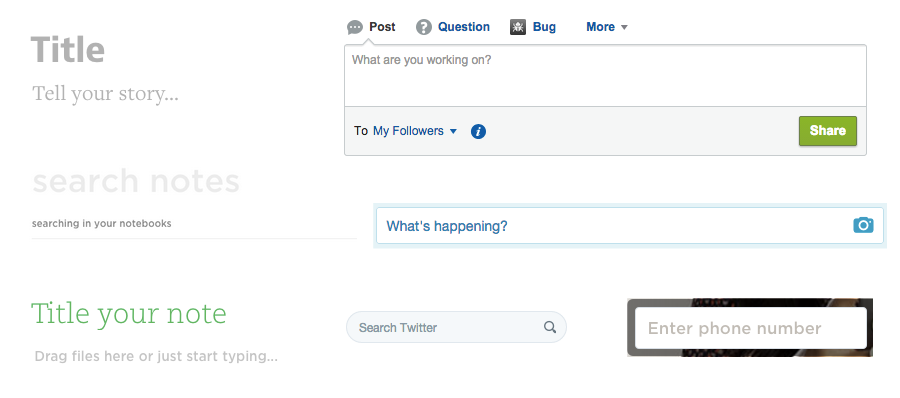900x398 pixels.
Task: Click the bug icon
Action: pyautogui.click(x=518, y=27)
